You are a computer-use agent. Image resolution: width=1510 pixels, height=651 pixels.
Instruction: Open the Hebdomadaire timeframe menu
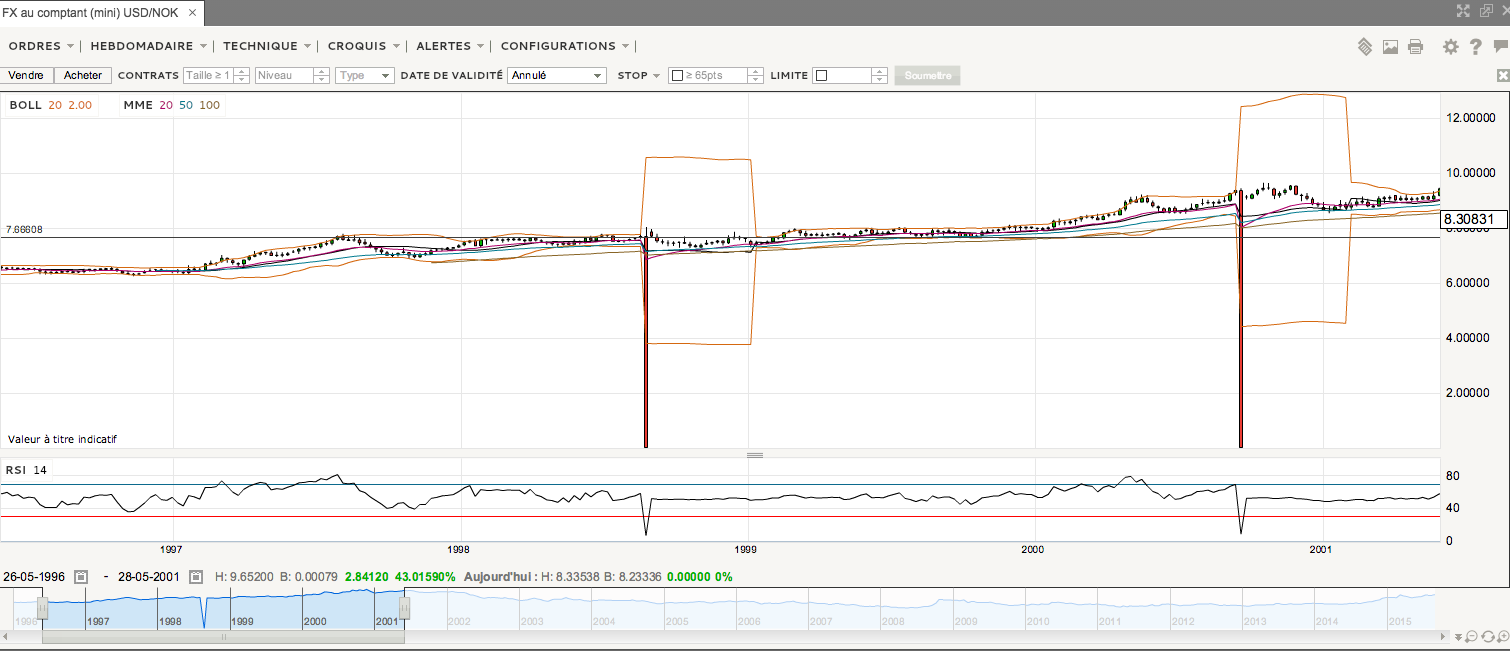[148, 46]
